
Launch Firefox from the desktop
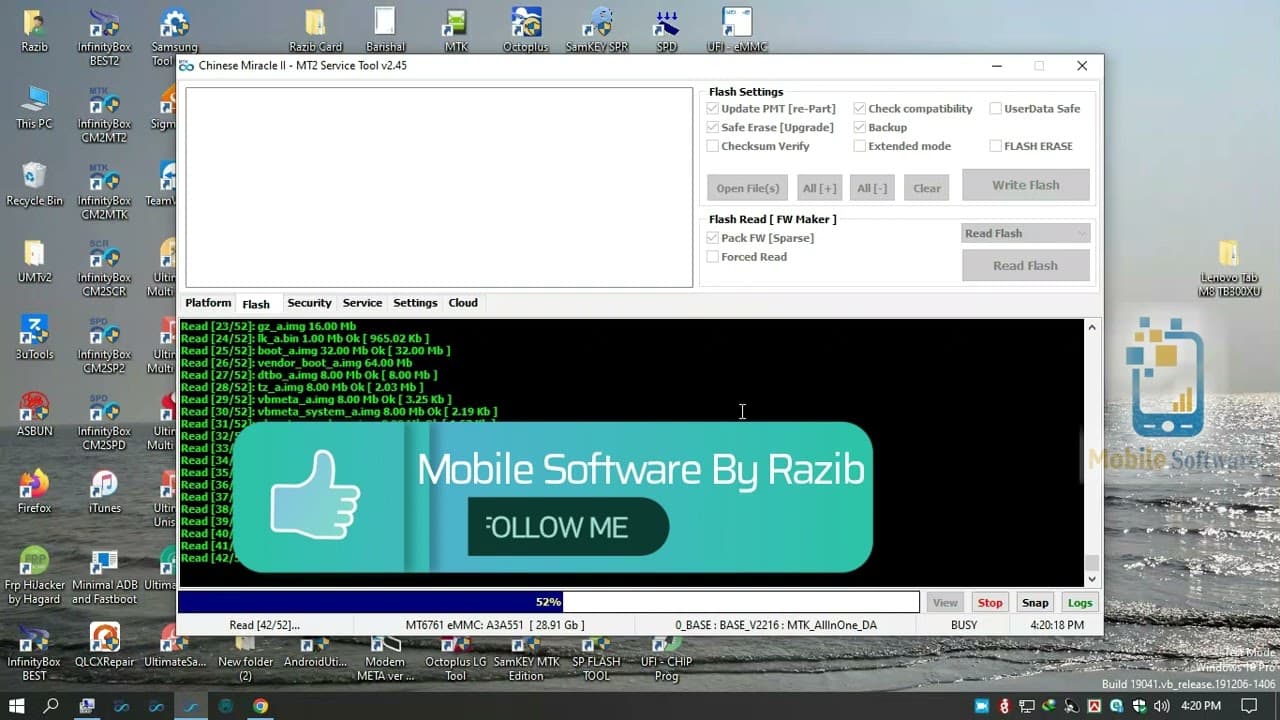click(x=34, y=492)
